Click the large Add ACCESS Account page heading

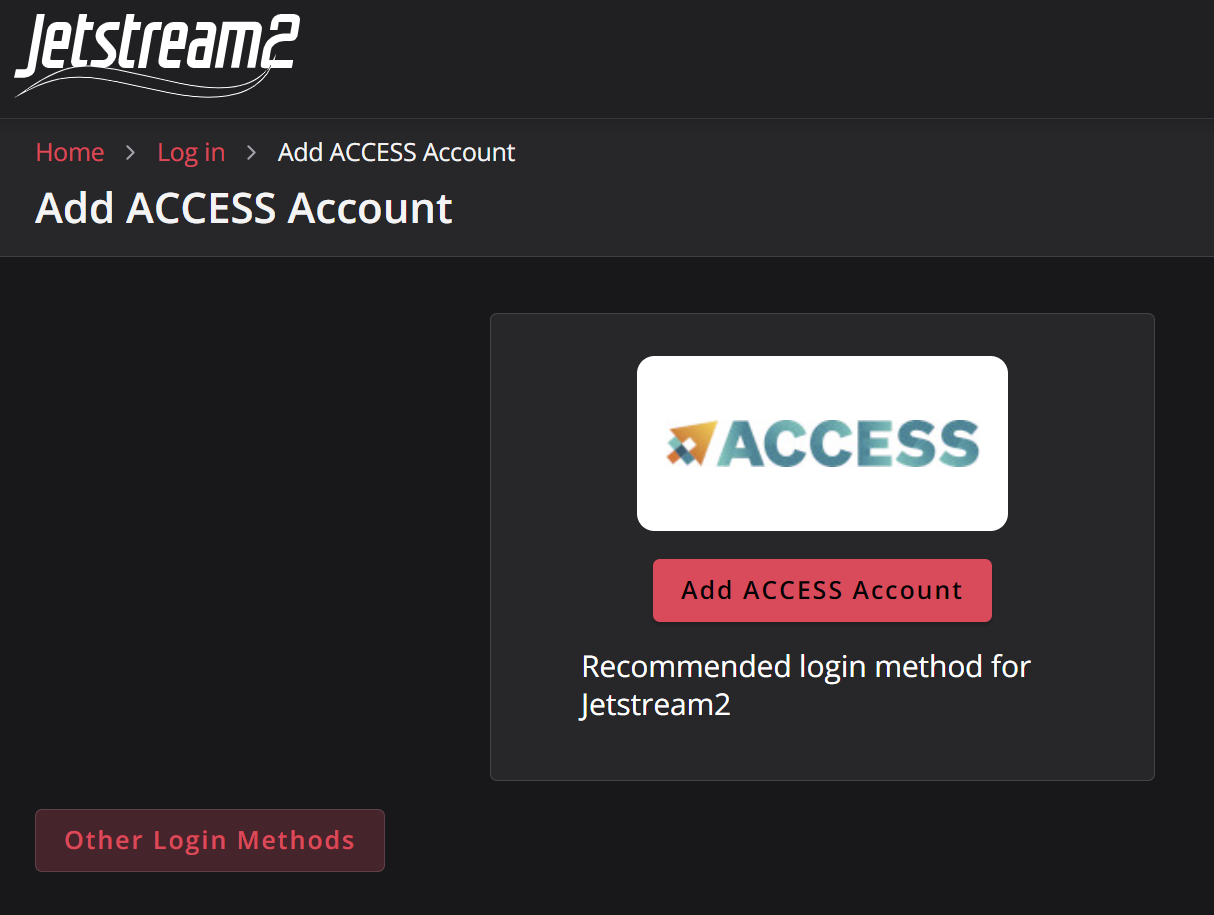tap(244, 208)
